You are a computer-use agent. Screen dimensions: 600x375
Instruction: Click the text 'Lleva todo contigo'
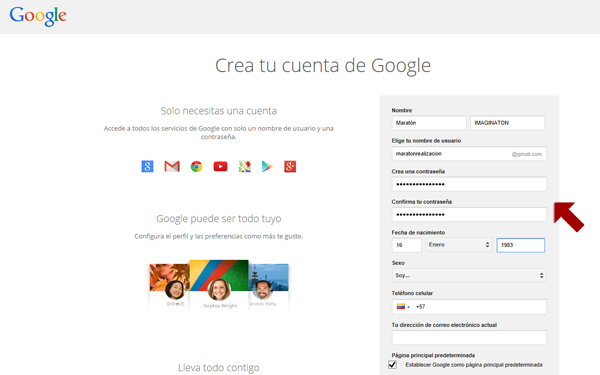point(218,367)
